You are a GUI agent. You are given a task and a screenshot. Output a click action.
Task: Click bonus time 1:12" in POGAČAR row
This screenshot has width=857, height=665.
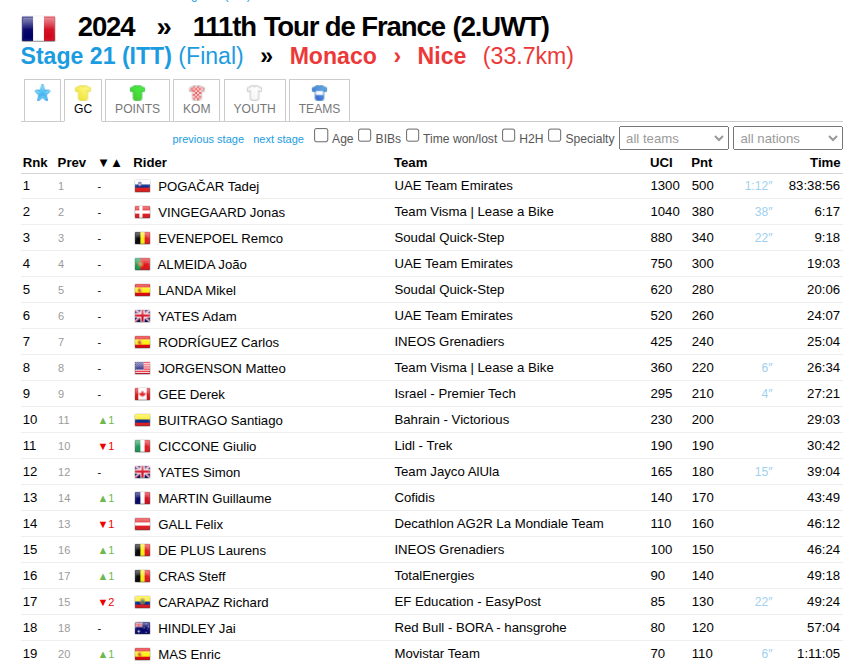coord(759,186)
